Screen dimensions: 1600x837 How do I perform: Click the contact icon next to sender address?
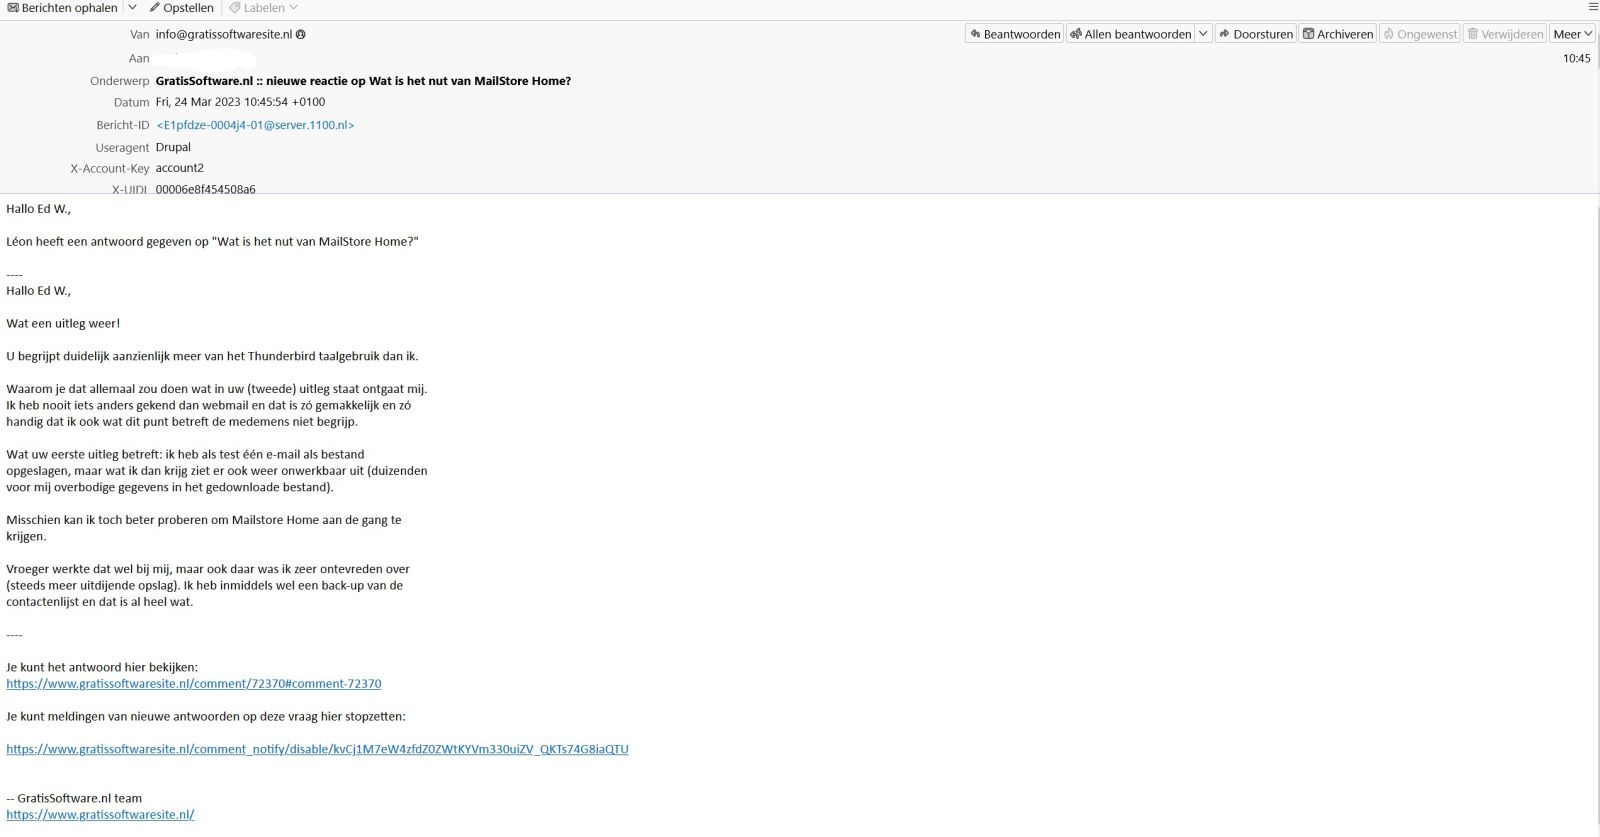point(301,34)
